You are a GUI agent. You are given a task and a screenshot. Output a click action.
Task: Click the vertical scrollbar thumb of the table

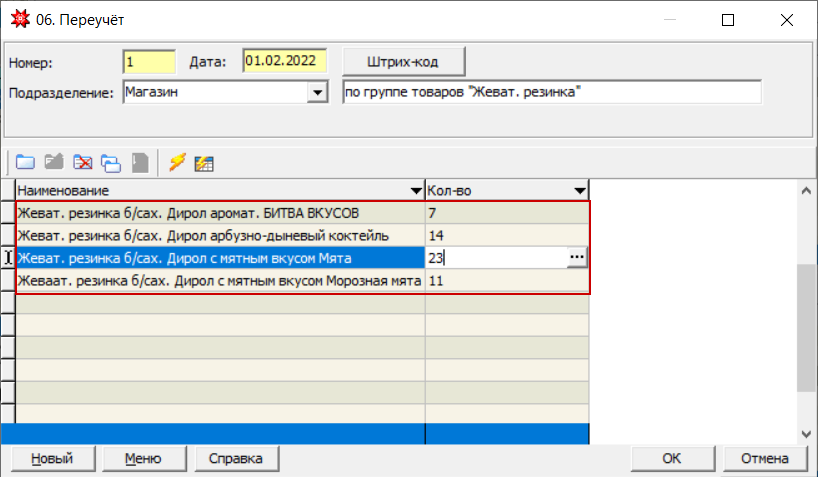[x=806, y=327]
